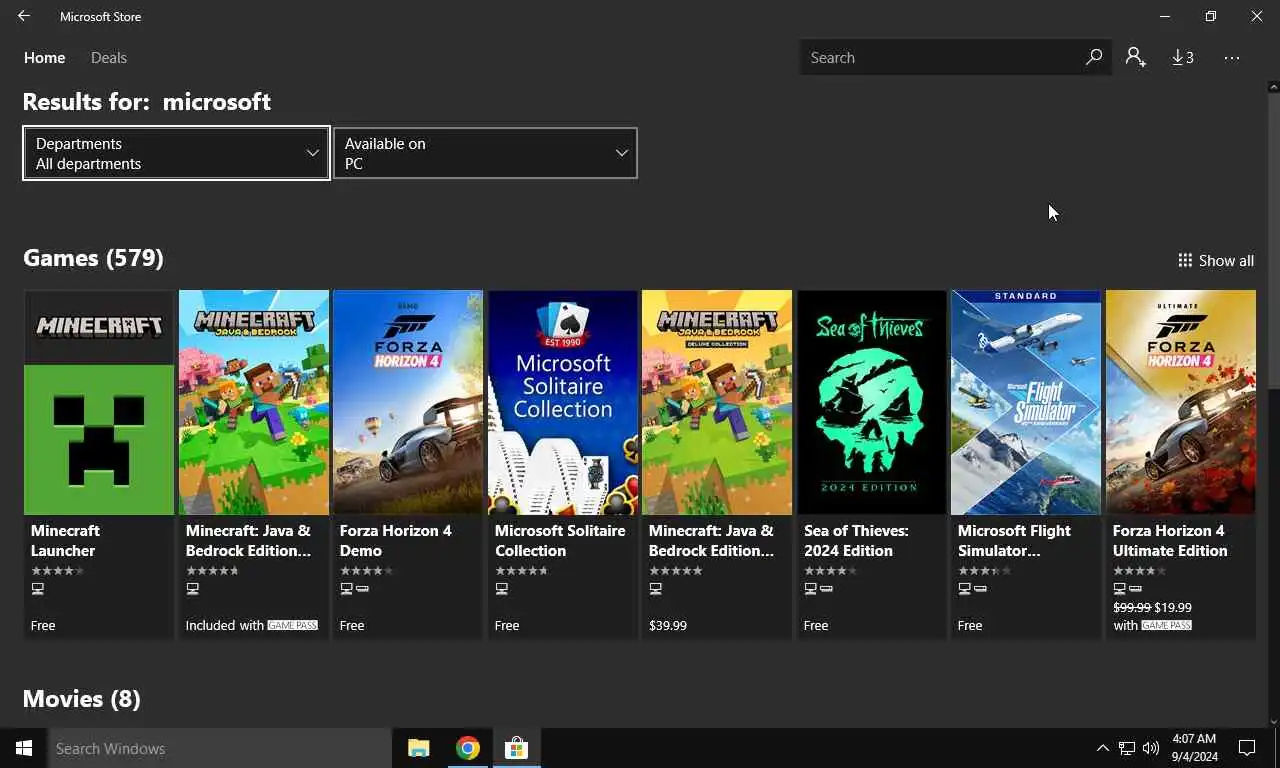Expand the Departments dropdown

[x=176, y=153]
